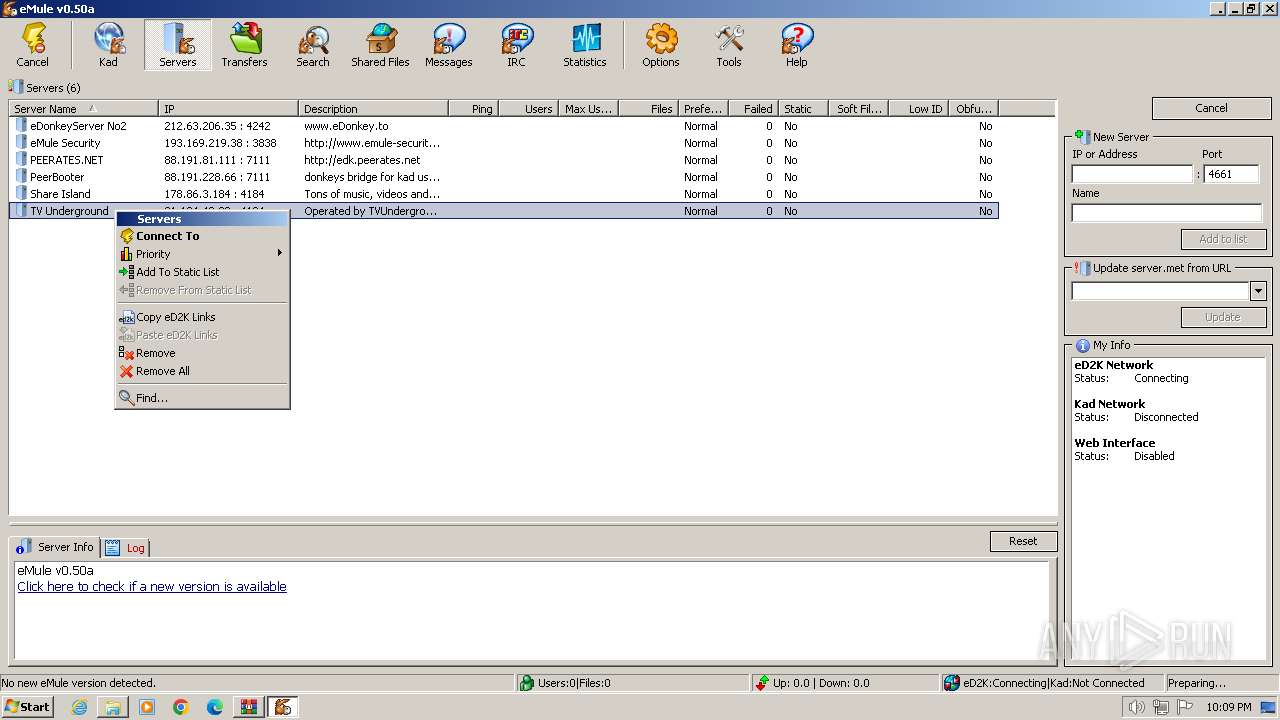Choose Remove All servers
Screen dimensions: 1280x720
tap(202, 371)
